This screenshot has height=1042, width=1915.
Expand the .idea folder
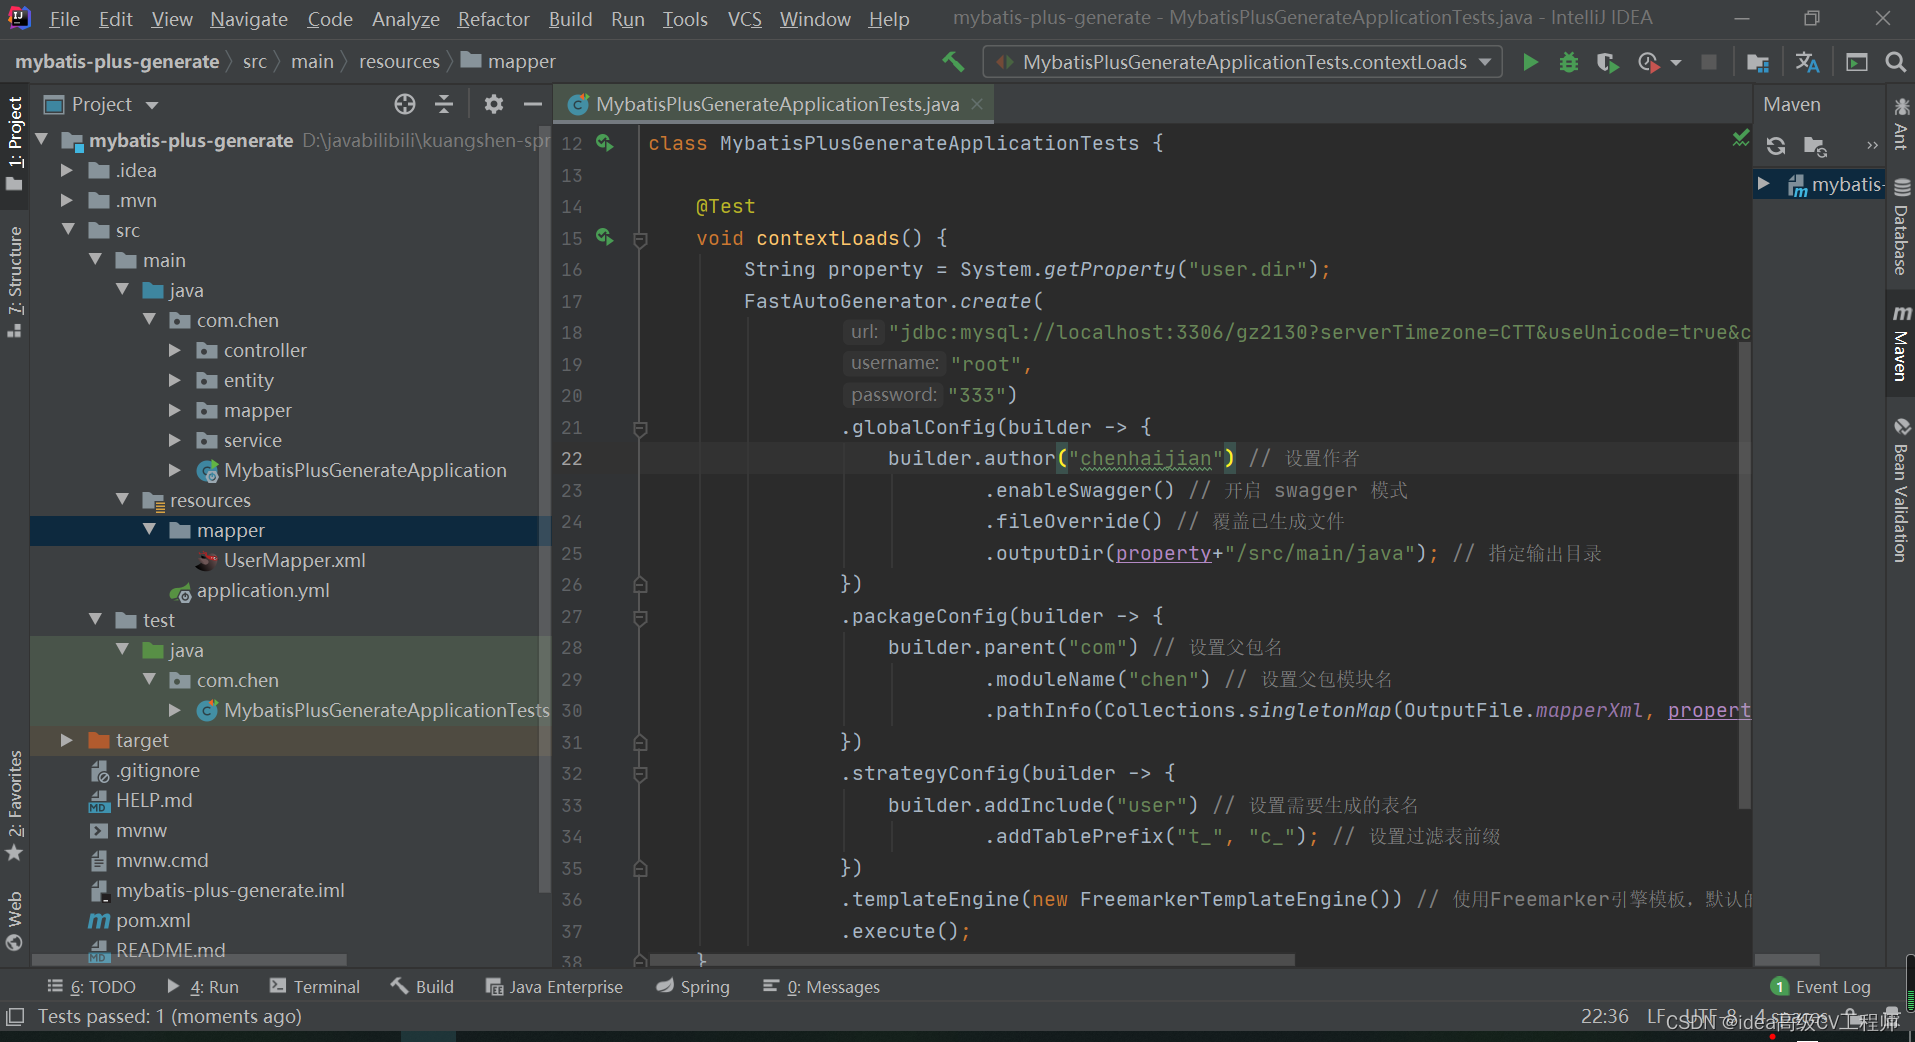tap(67, 170)
